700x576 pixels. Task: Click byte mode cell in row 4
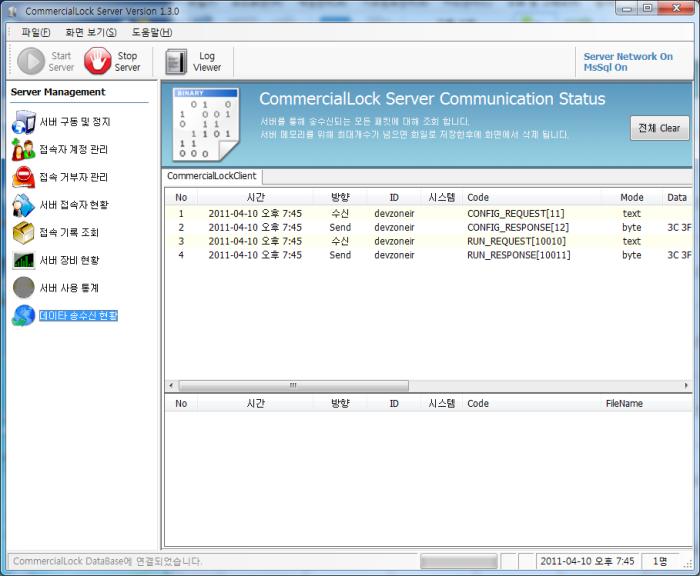(x=632, y=255)
